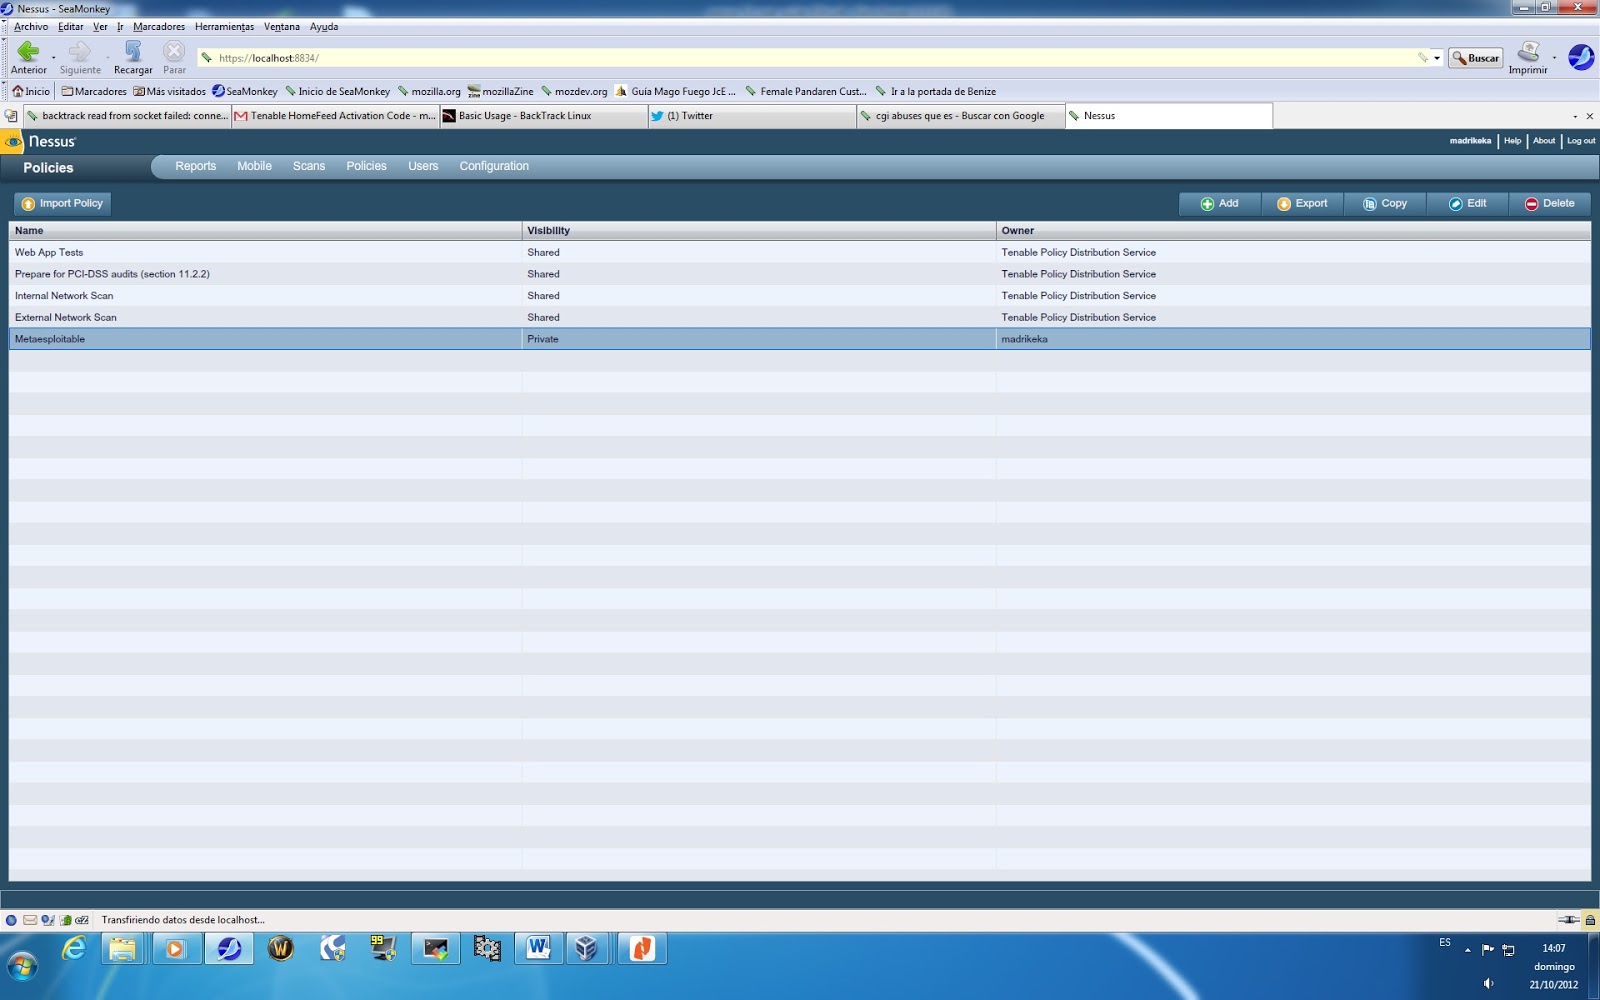Screen dimensions: 1600x1000
Task: Open the Ayuda menu
Action: (324, 27)
